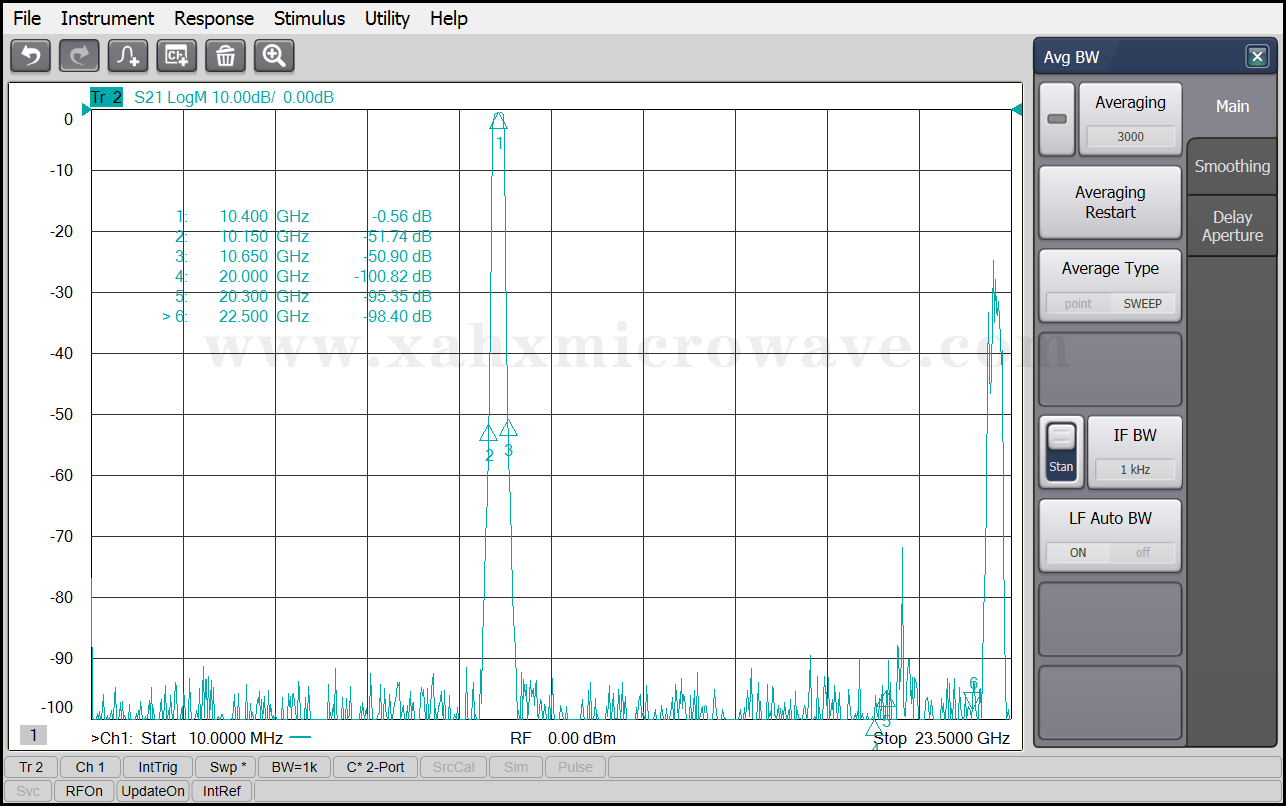This screenshot has width=1286, height=806.
Task: Select marker 6 near 22.5 GHz
Action: (973, 700)
